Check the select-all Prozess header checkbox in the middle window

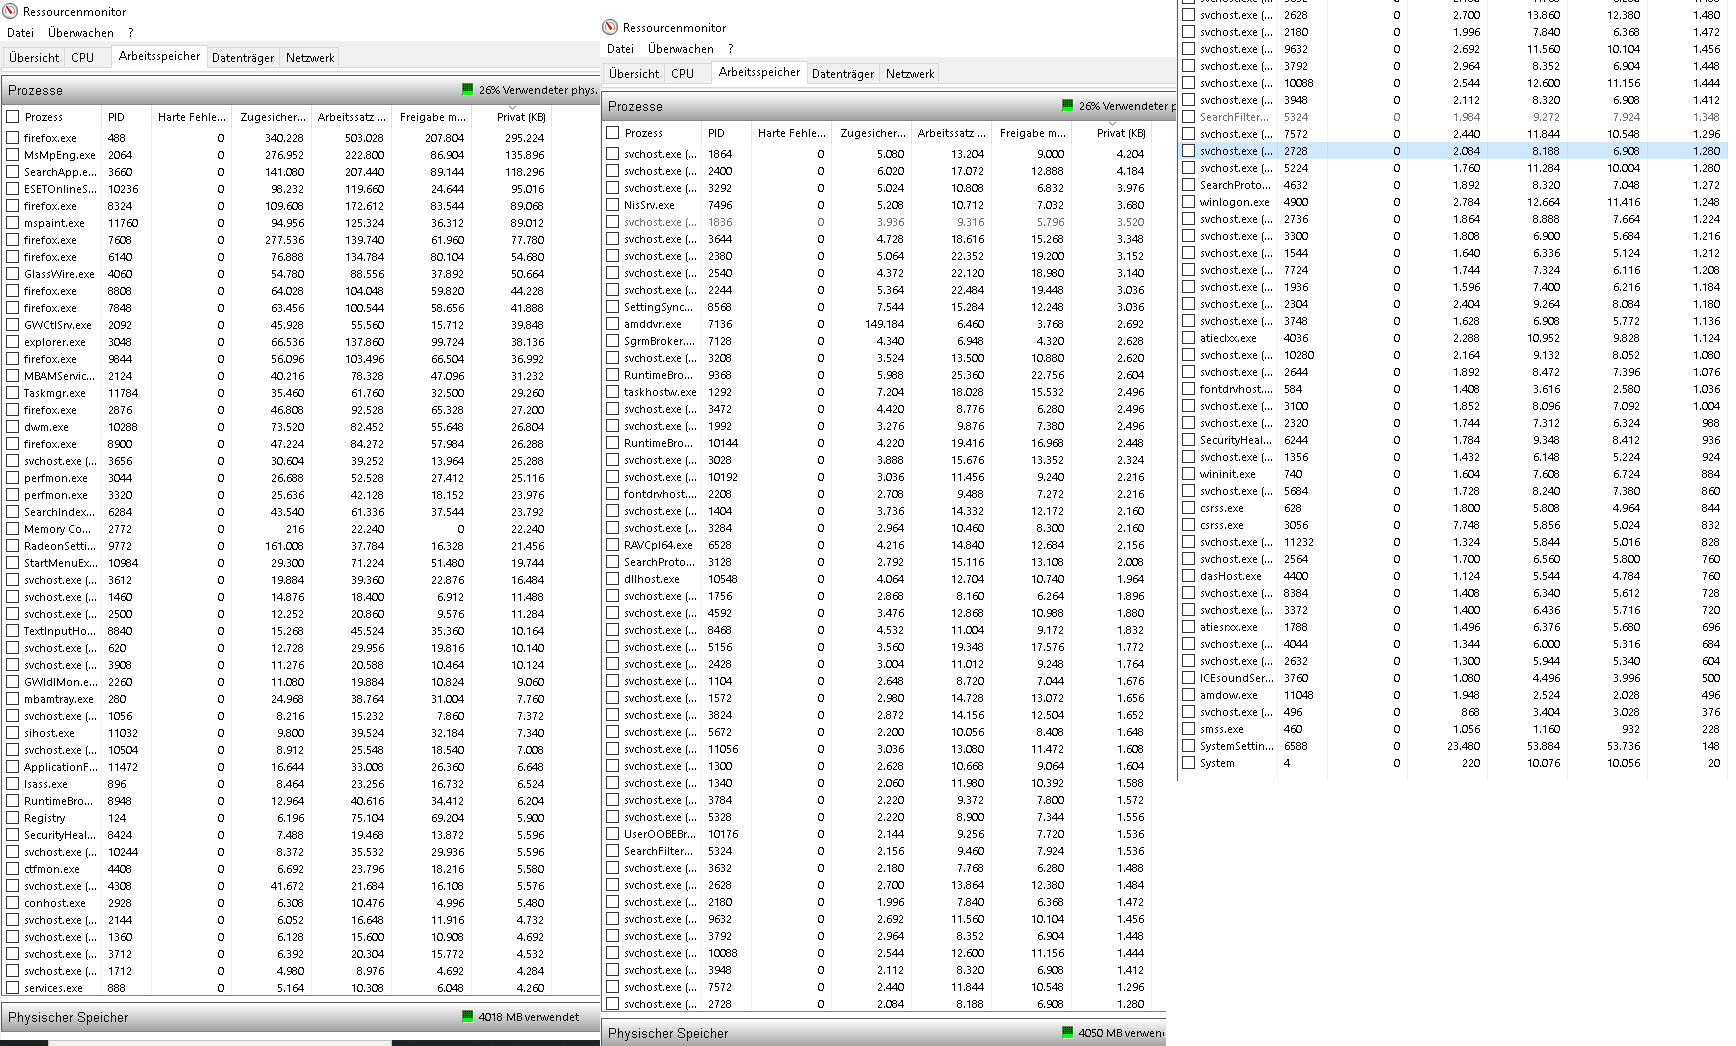[613, 133]
